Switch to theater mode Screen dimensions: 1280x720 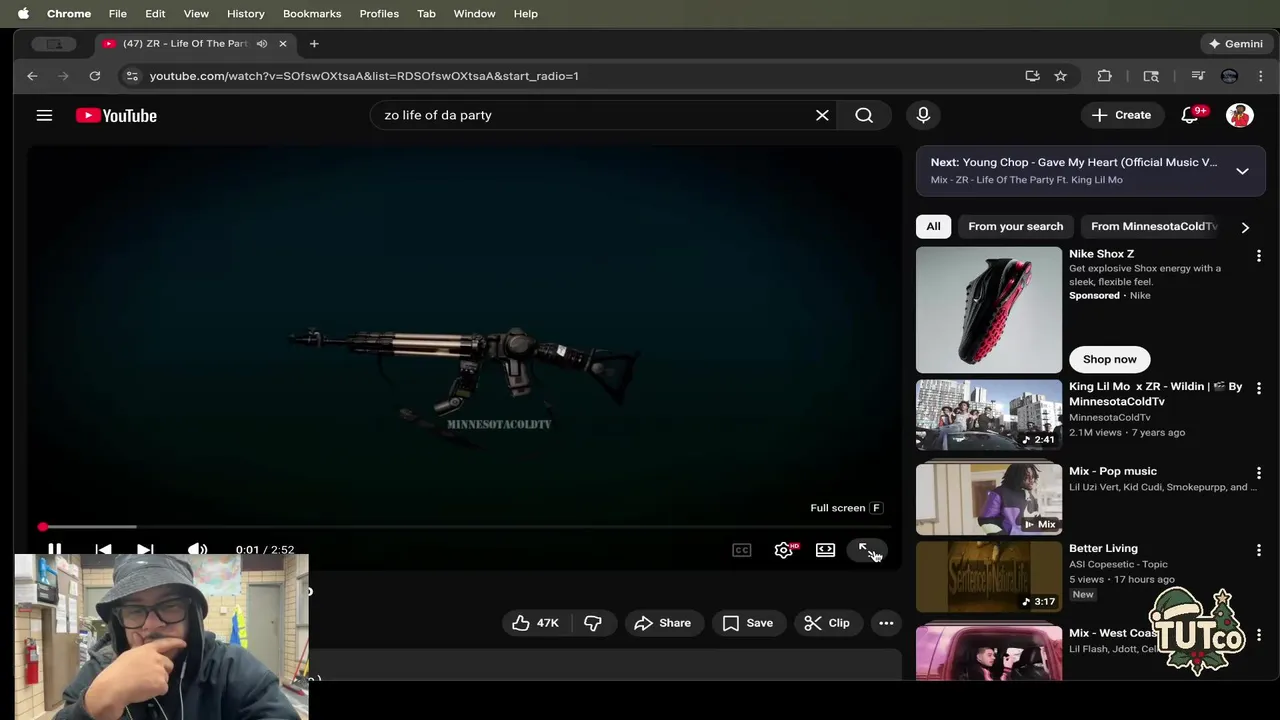tap(825, 550)
